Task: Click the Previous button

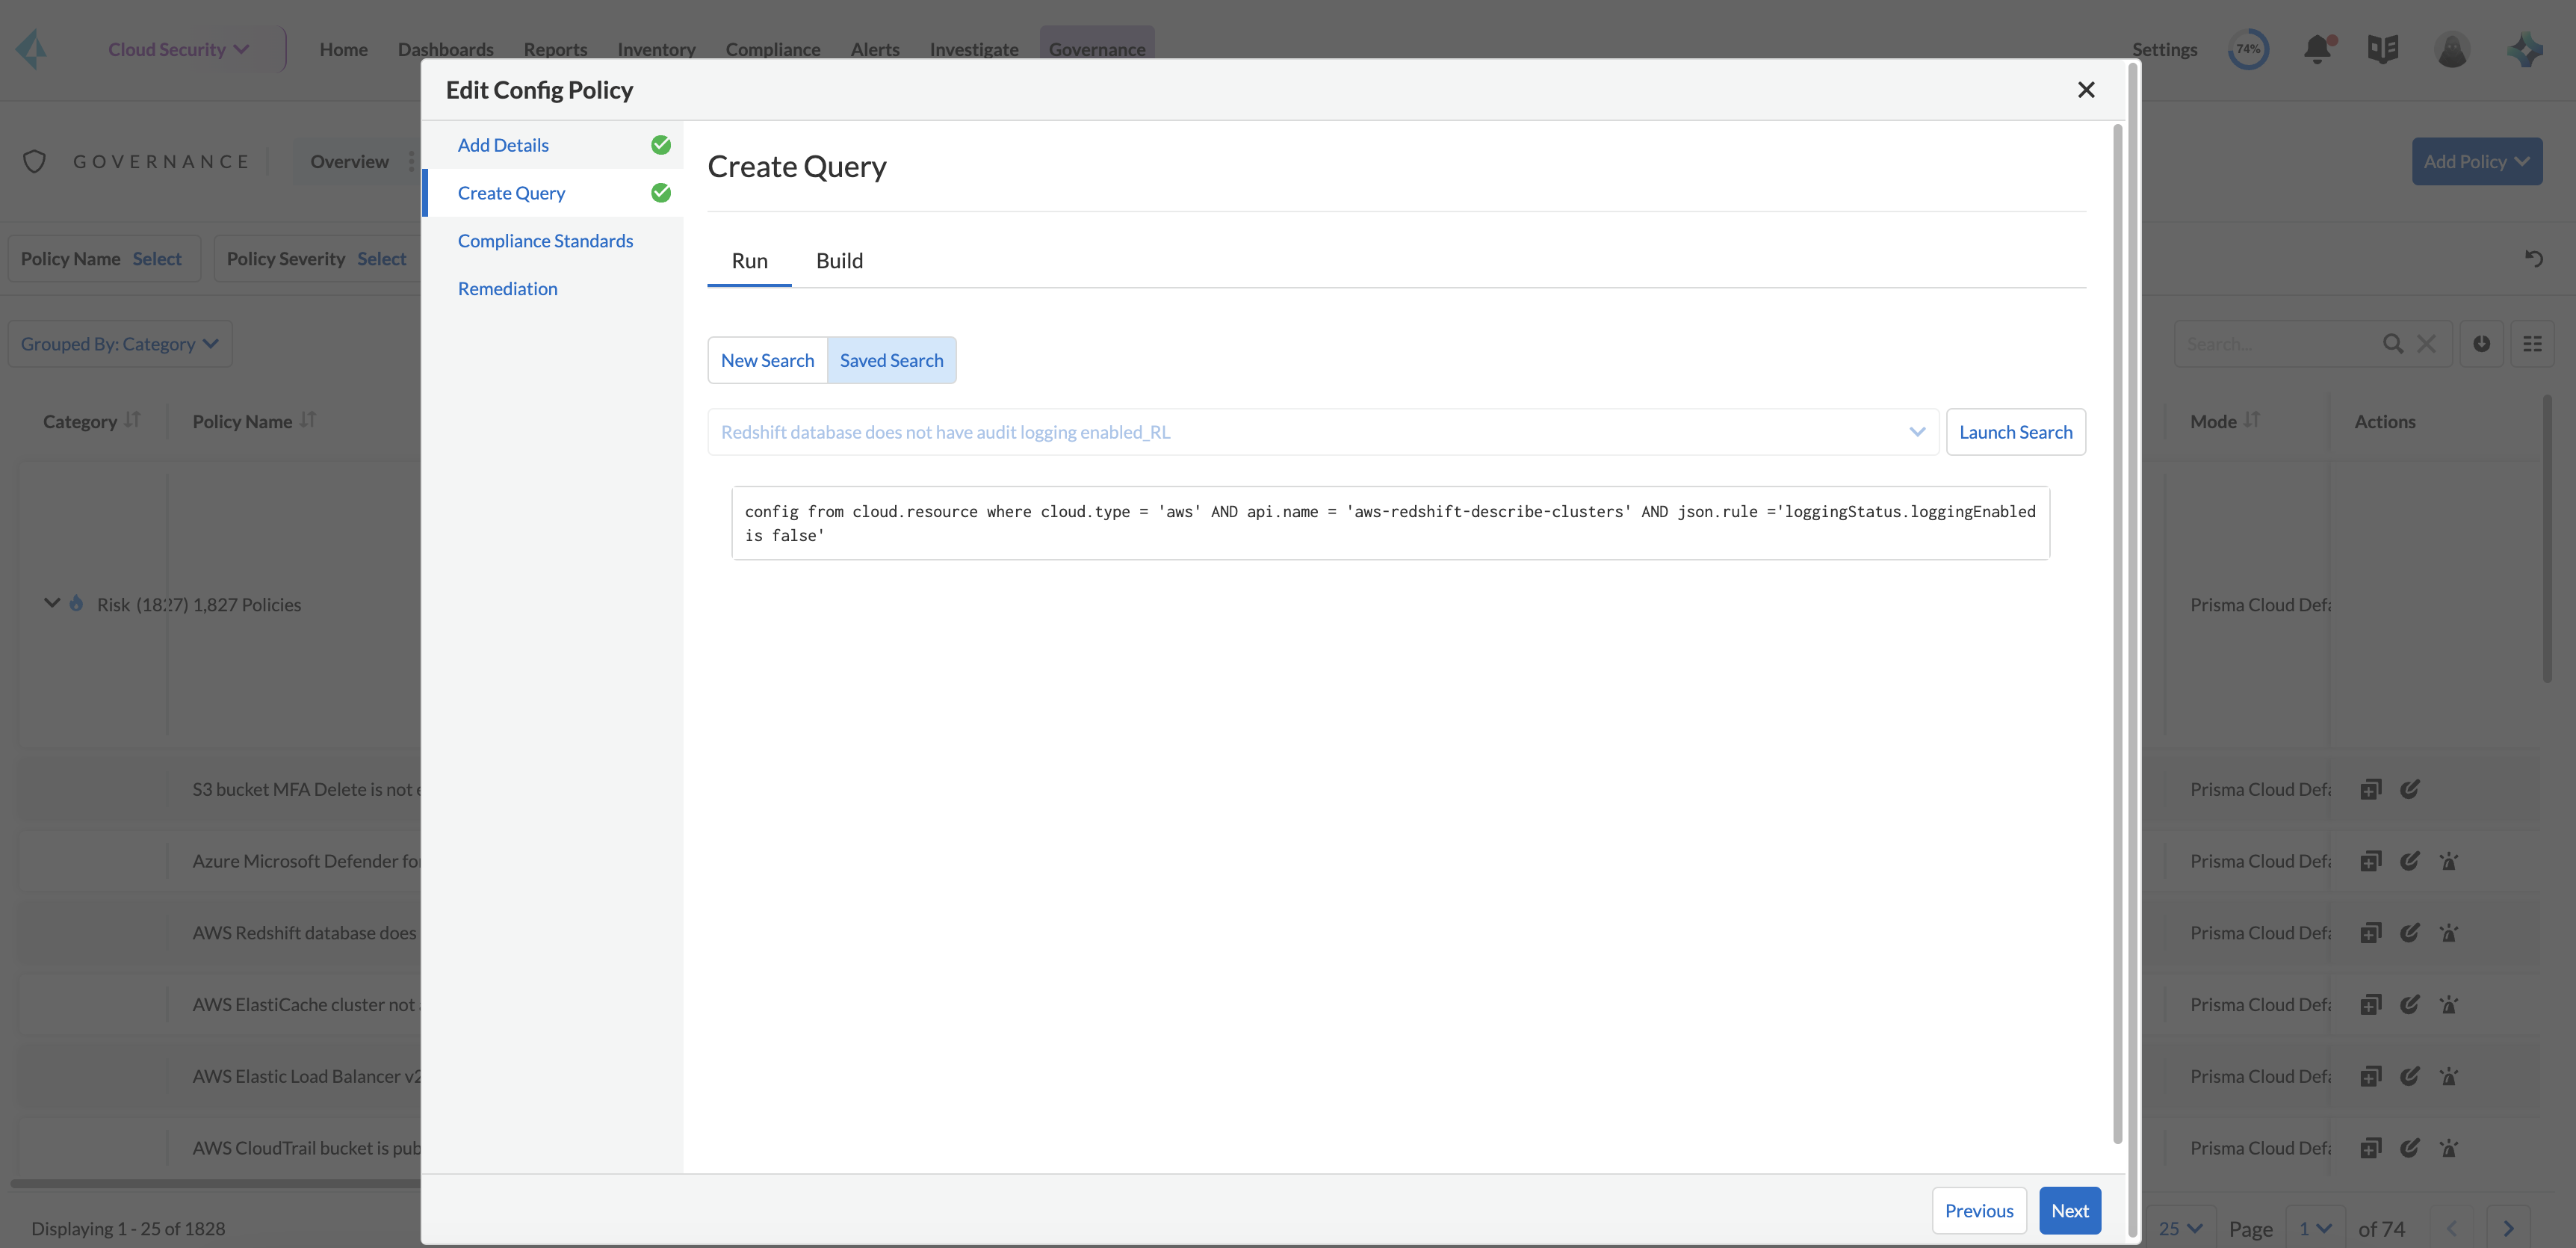Action: pyautogui.click(x=1978, y=1211)
